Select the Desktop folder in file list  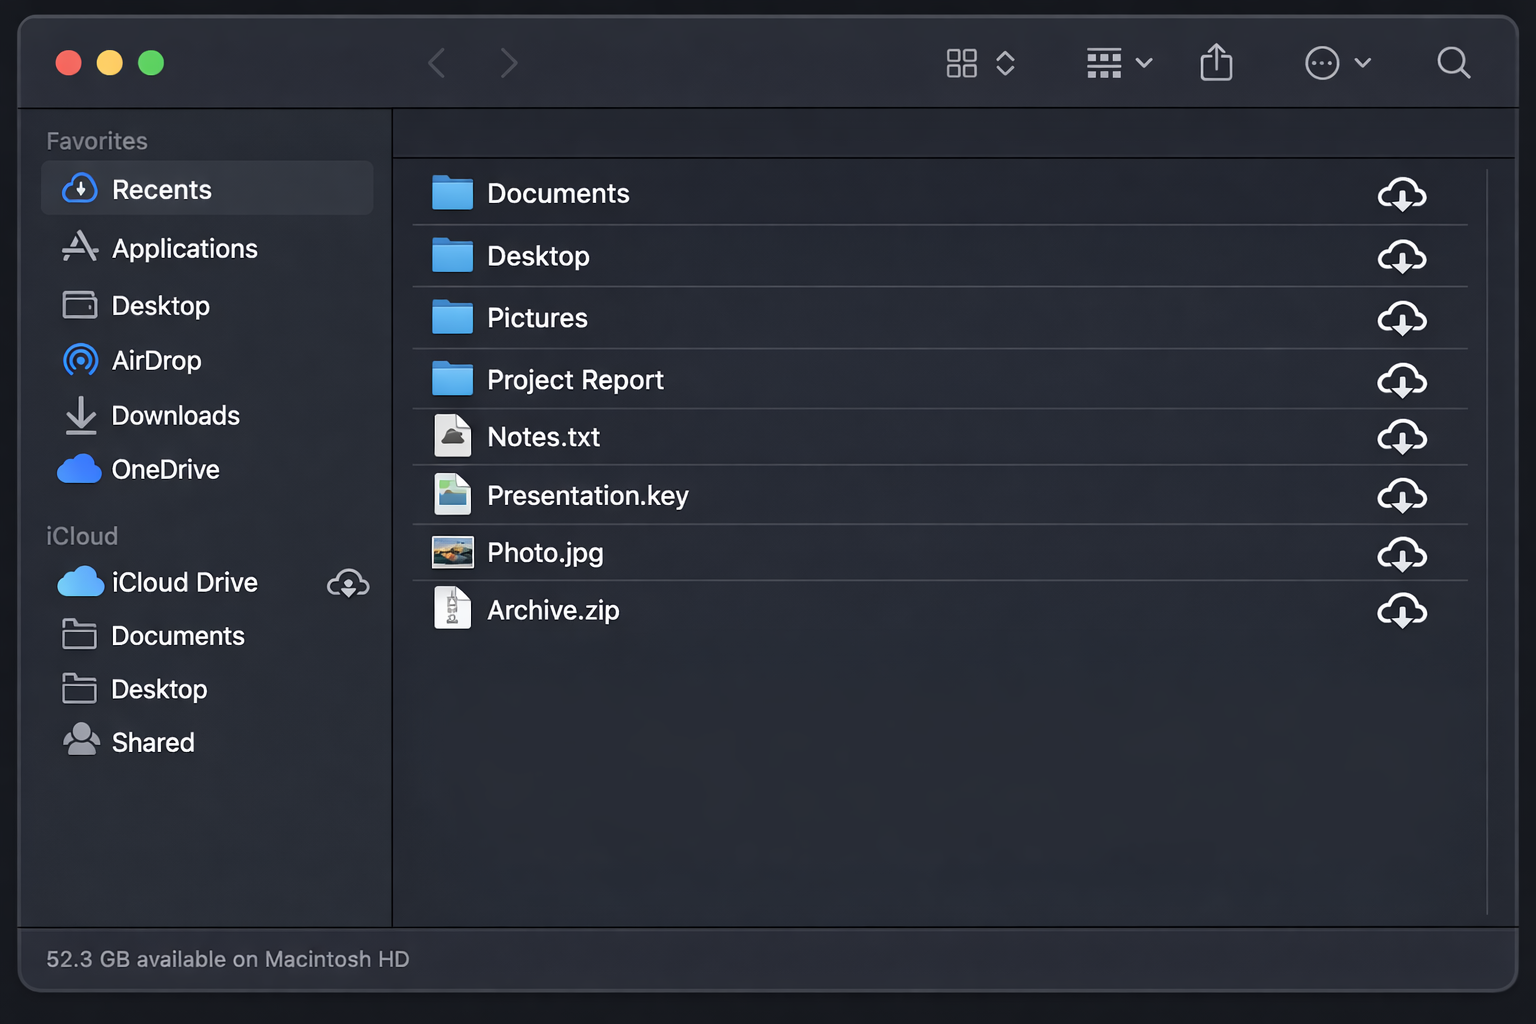(x=940, y=256)
